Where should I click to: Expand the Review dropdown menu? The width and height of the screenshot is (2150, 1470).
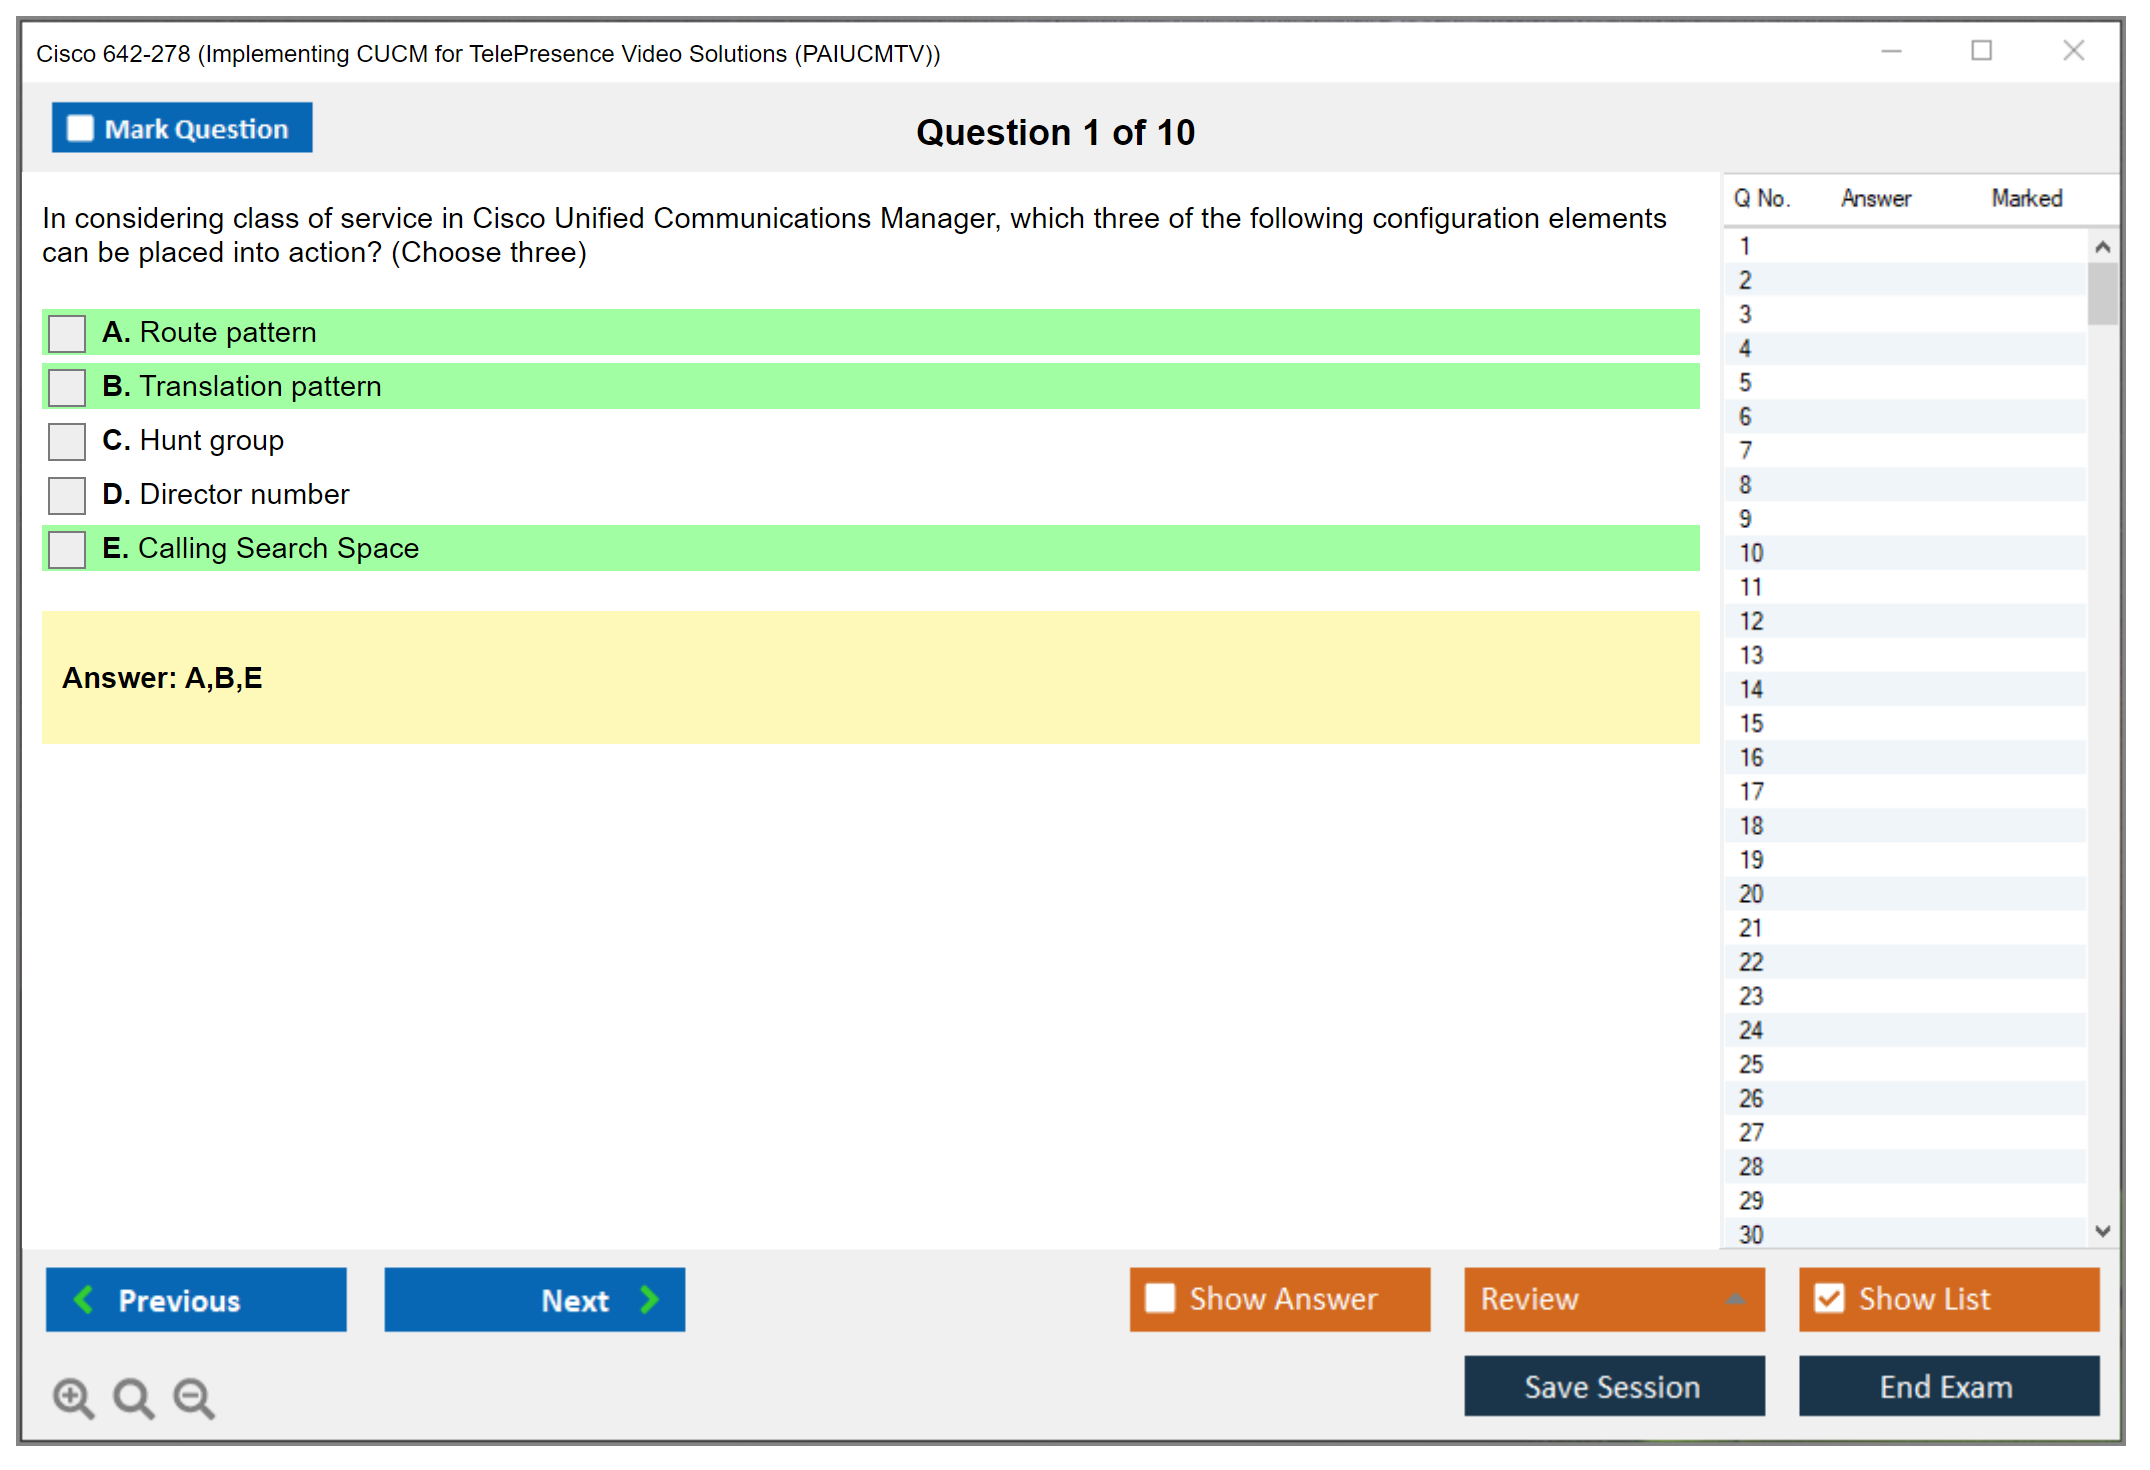pos(1735,1299)
